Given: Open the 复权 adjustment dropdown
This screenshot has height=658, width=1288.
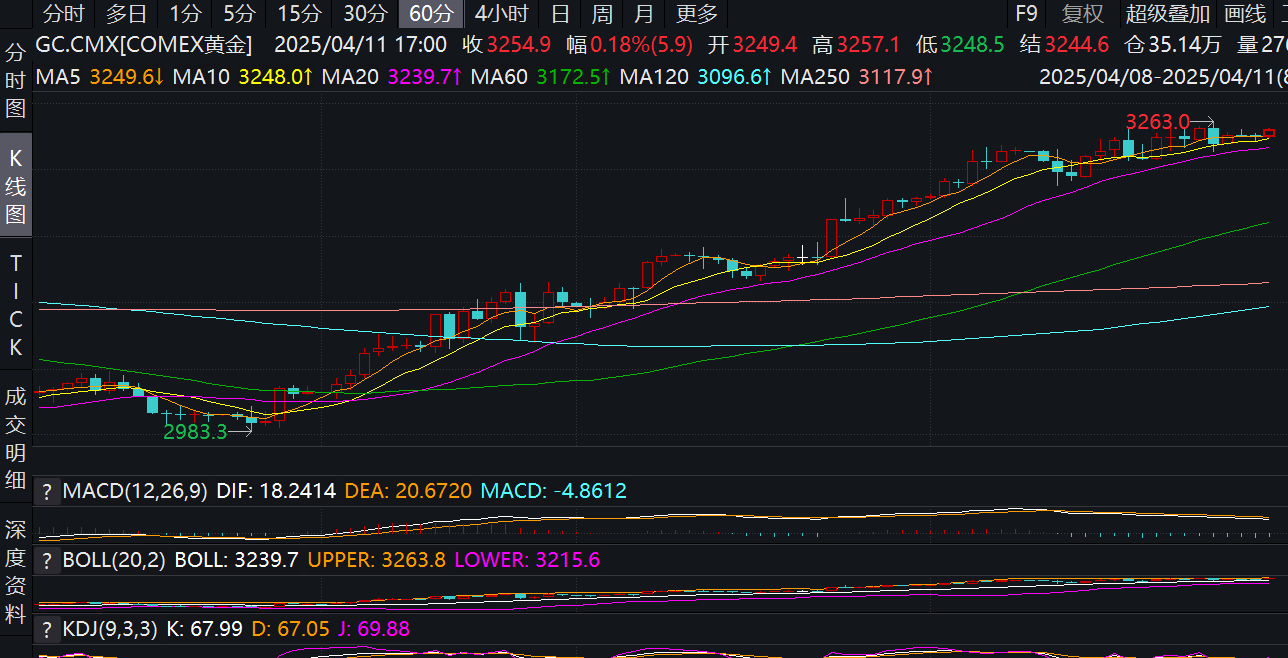Looking at the screenshot, I should pos(1082,14).
